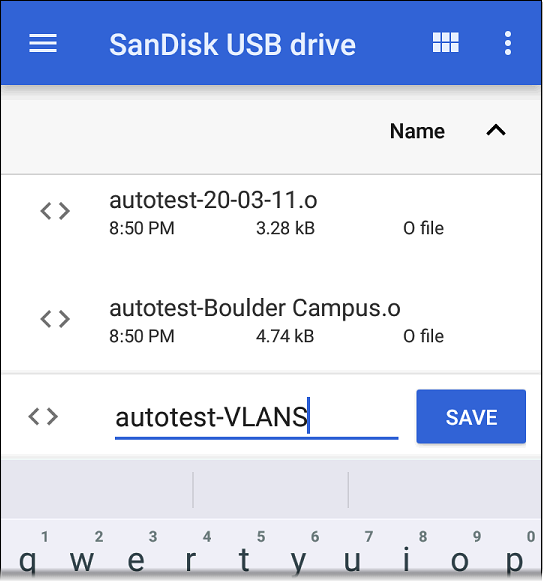
Task: Tap the middle keyboard suggestion slot
Action: pos(270,489)
